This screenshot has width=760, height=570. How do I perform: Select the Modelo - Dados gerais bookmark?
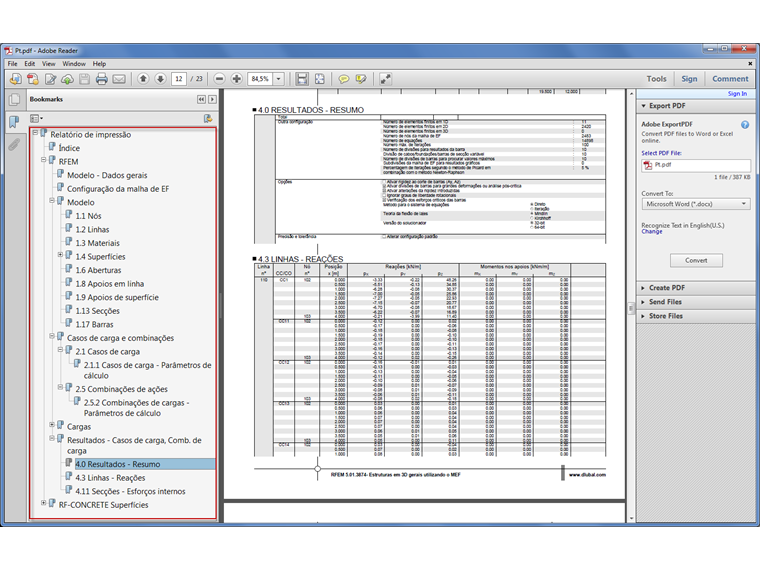[107, 175]
